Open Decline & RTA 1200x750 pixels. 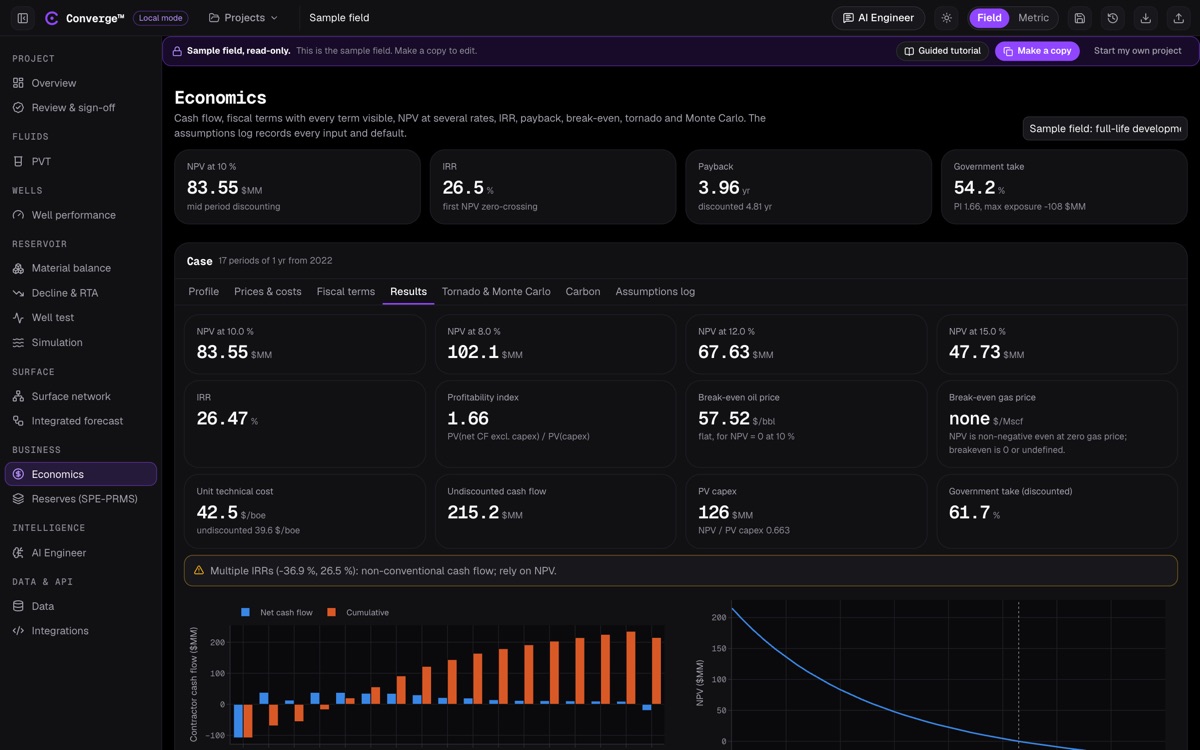pos(81,293)
